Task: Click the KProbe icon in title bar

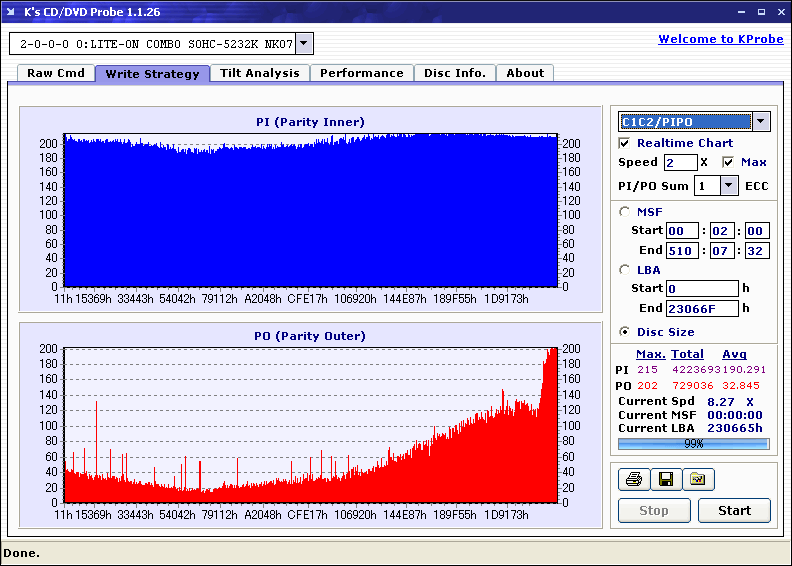Action: 12,11
